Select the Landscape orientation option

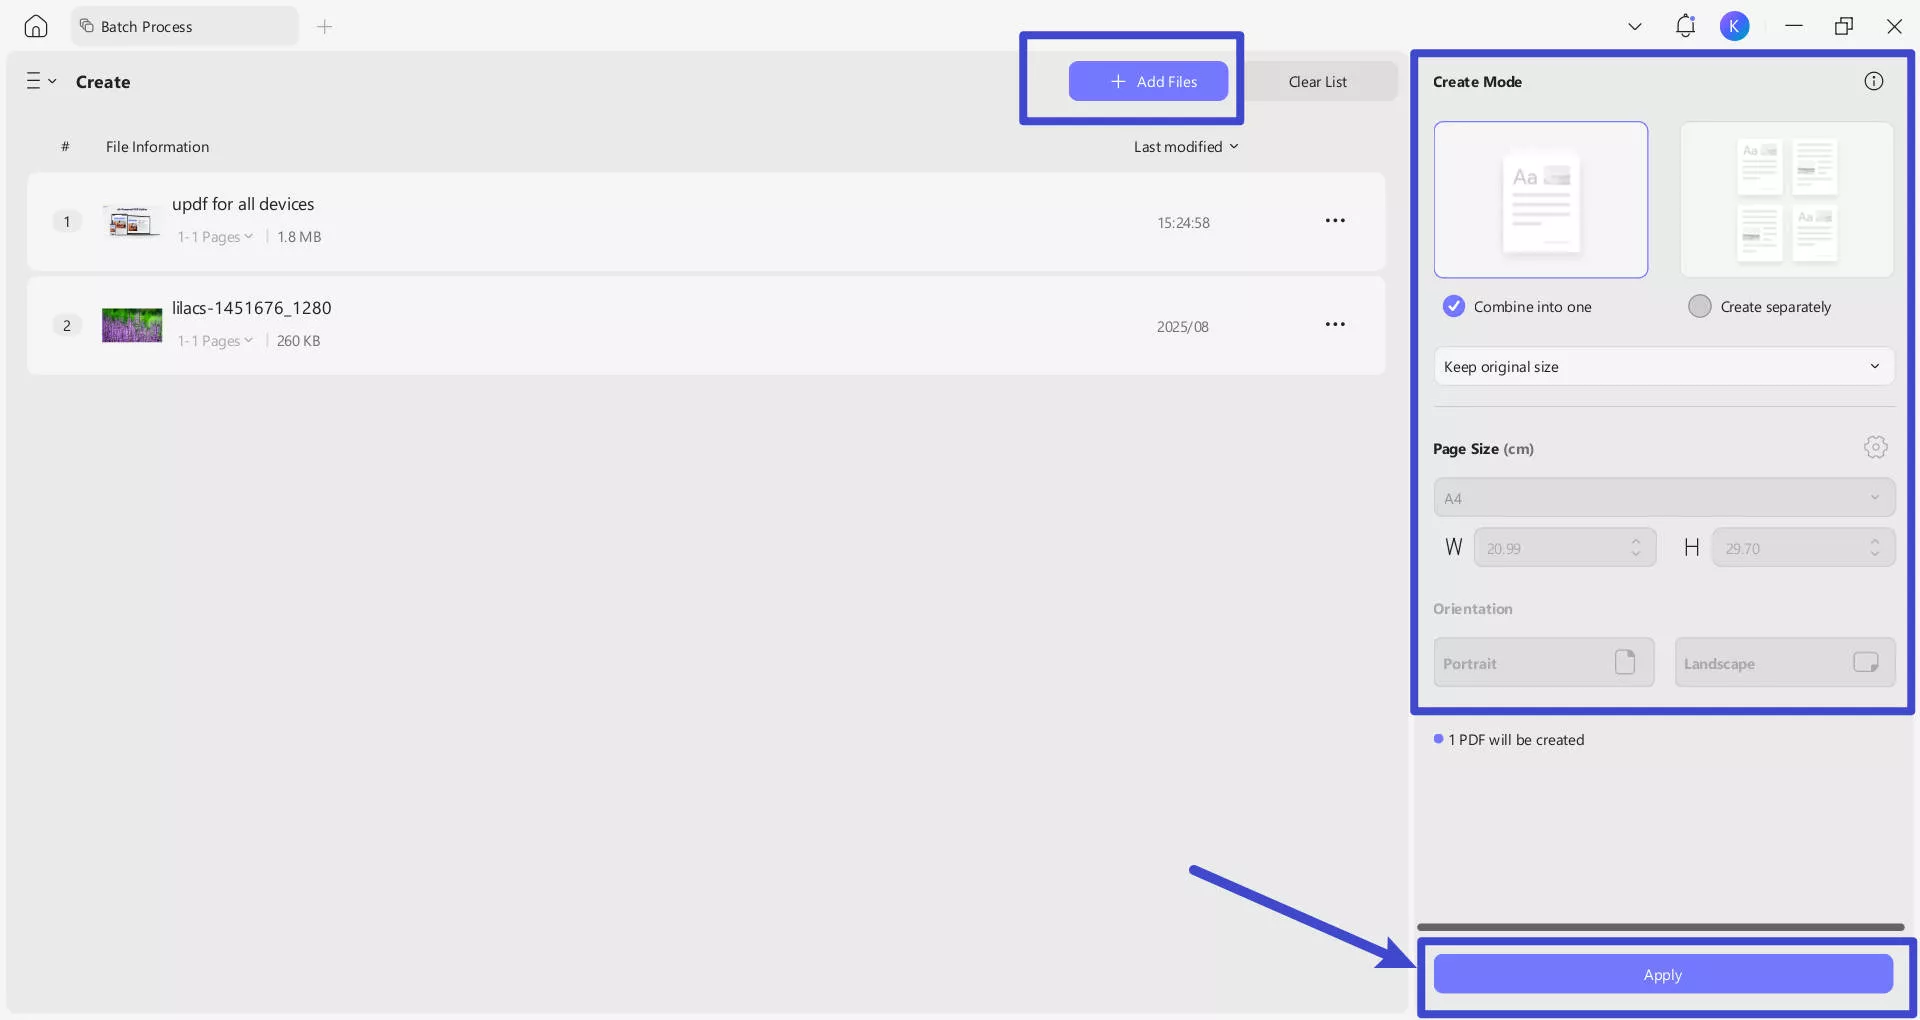(1785, 662)
